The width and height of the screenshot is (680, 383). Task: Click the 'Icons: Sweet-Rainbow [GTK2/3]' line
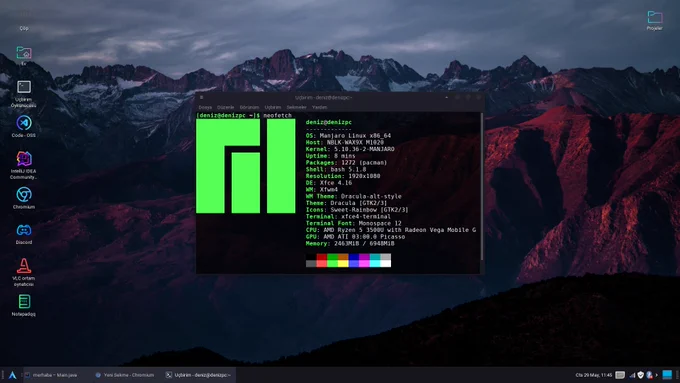click(357, 210)
